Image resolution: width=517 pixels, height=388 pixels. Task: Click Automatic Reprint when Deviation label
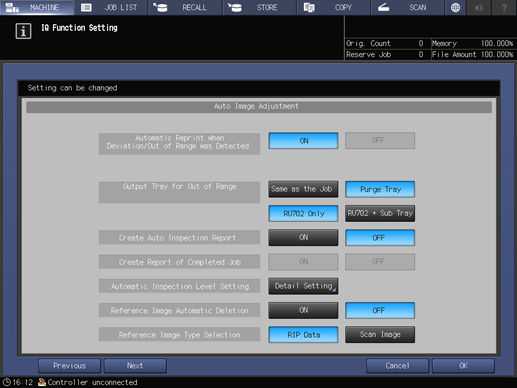click(x=179, y=144)
